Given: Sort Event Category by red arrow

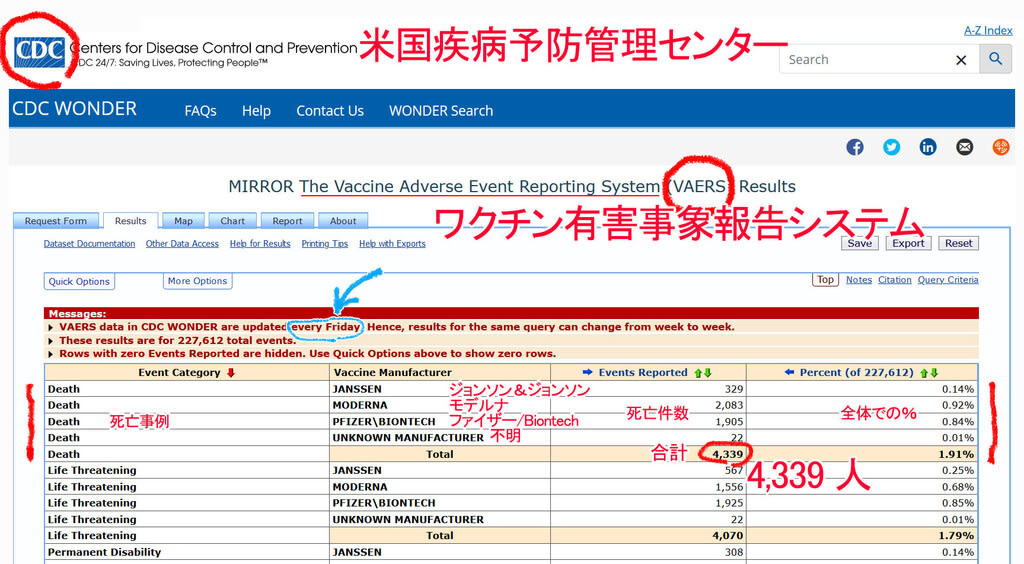Looking at the screenshot, I should (231, 373).
